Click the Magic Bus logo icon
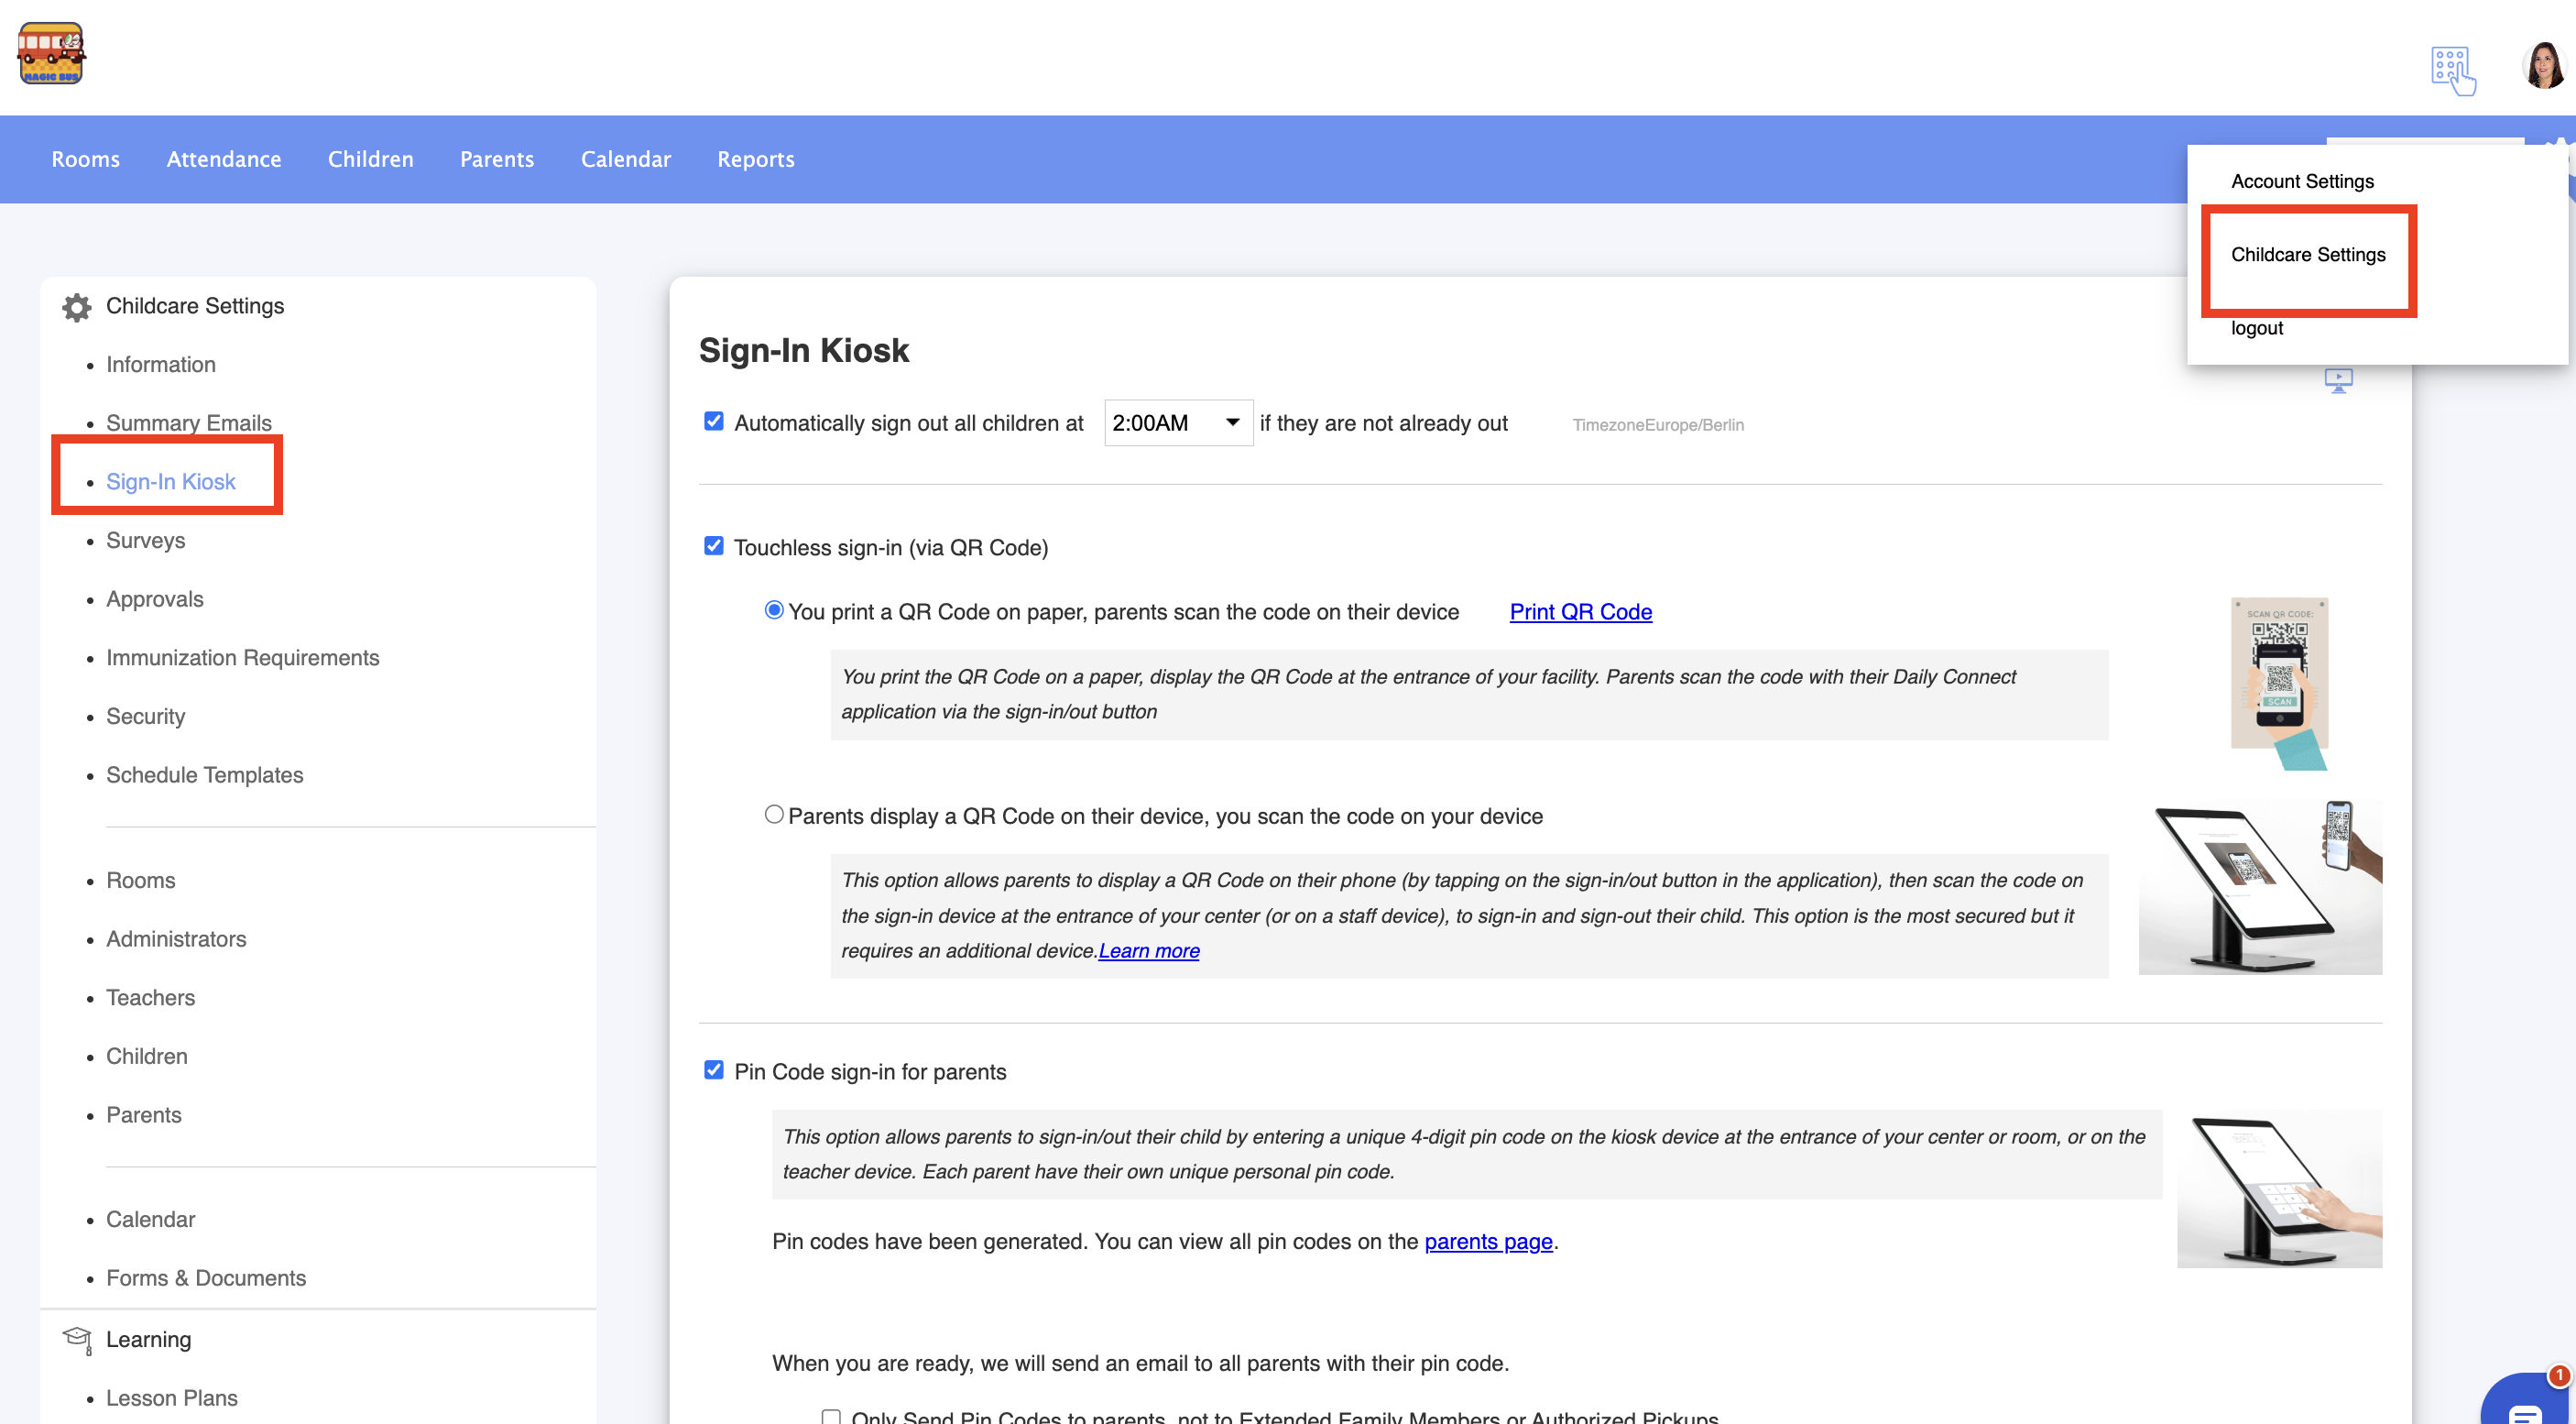This screenshot has width=2576, height=1424. (51, 54)
